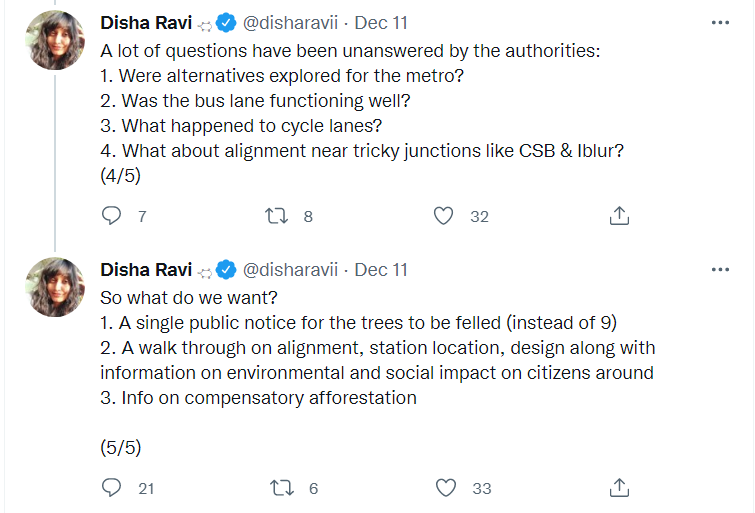This screenshot has width=755, height=513.
Task: Open the Dec 11 timestamp of first tweet
Action: [x=381, y=22]
